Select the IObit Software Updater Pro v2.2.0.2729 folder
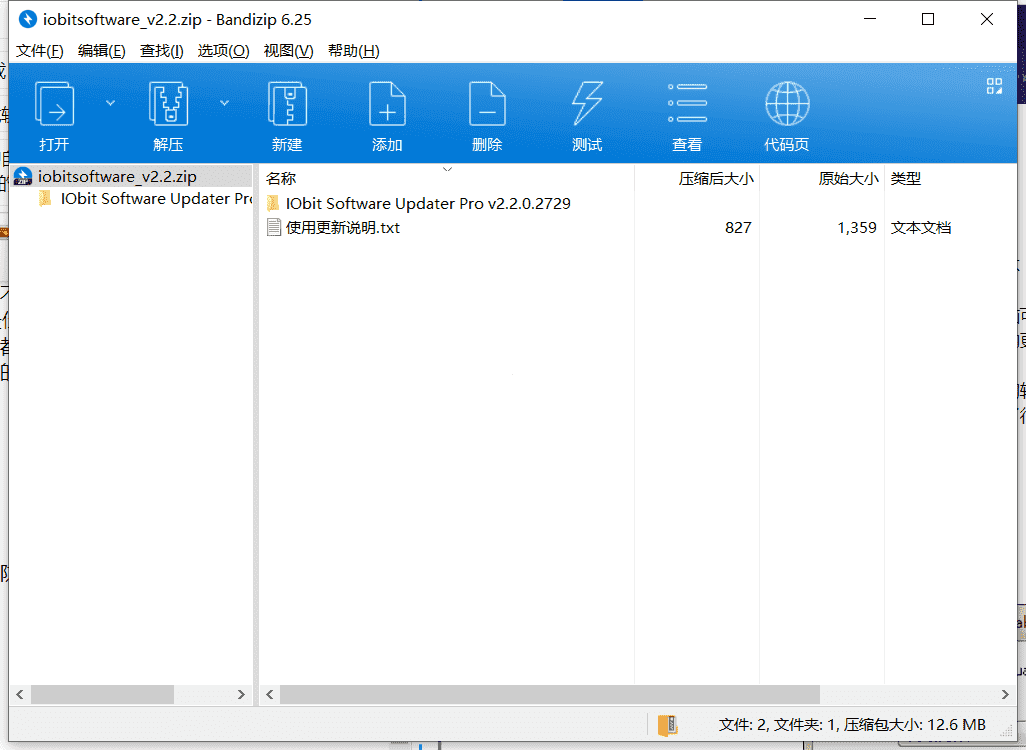Viewport: 1026px width, 750px height. click(428, 204)
